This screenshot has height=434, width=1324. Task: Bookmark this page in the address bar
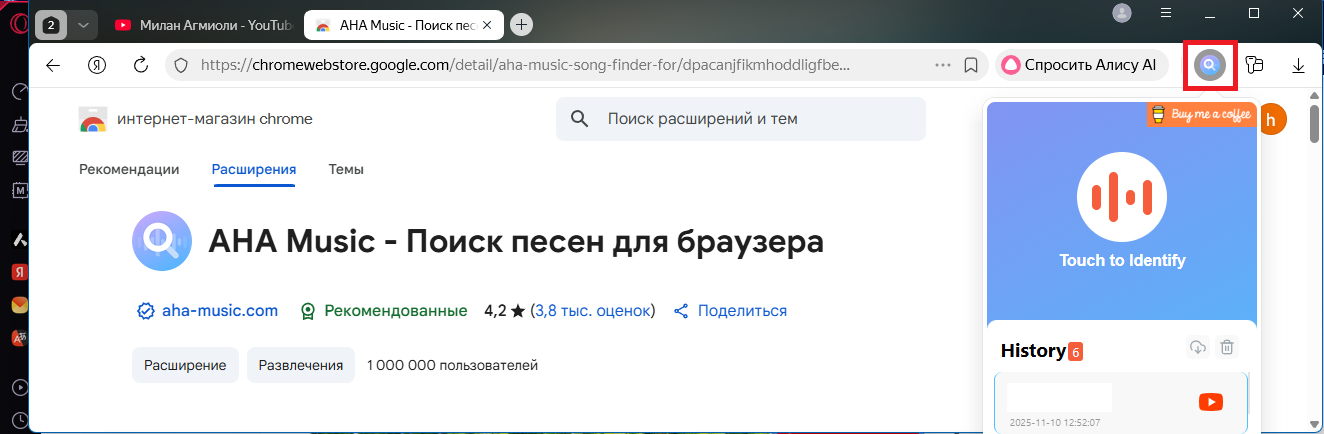point(970,65)
